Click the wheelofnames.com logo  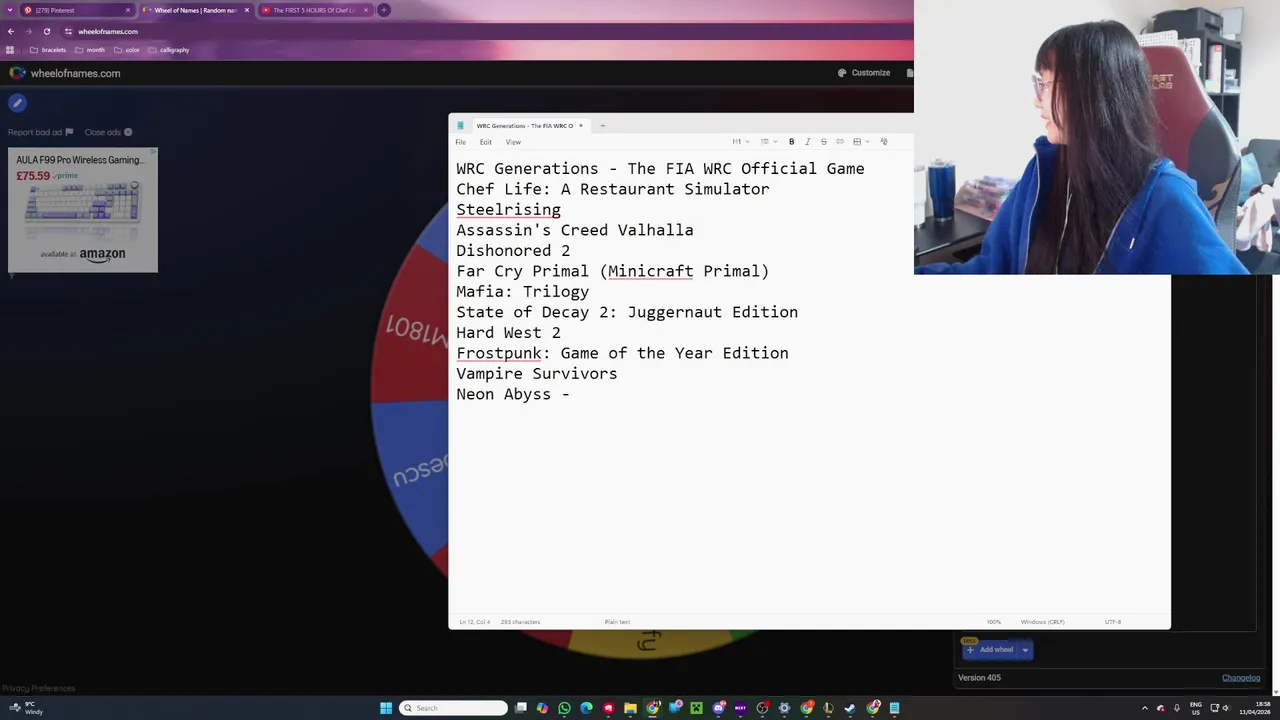coord(65,73)
